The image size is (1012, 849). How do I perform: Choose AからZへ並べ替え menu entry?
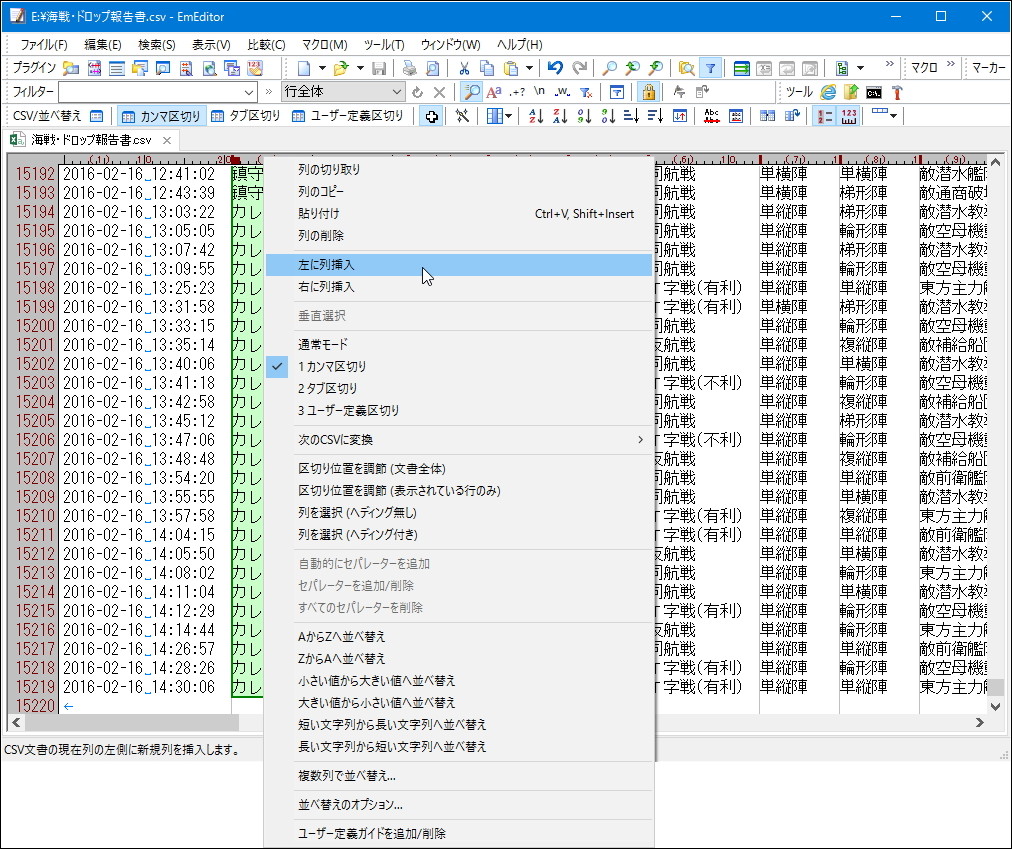pyautogui.click(x=458, y=637)
